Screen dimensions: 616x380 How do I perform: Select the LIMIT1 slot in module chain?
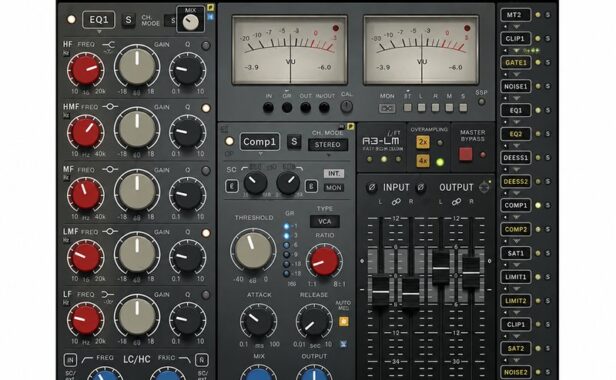(515, 277)
